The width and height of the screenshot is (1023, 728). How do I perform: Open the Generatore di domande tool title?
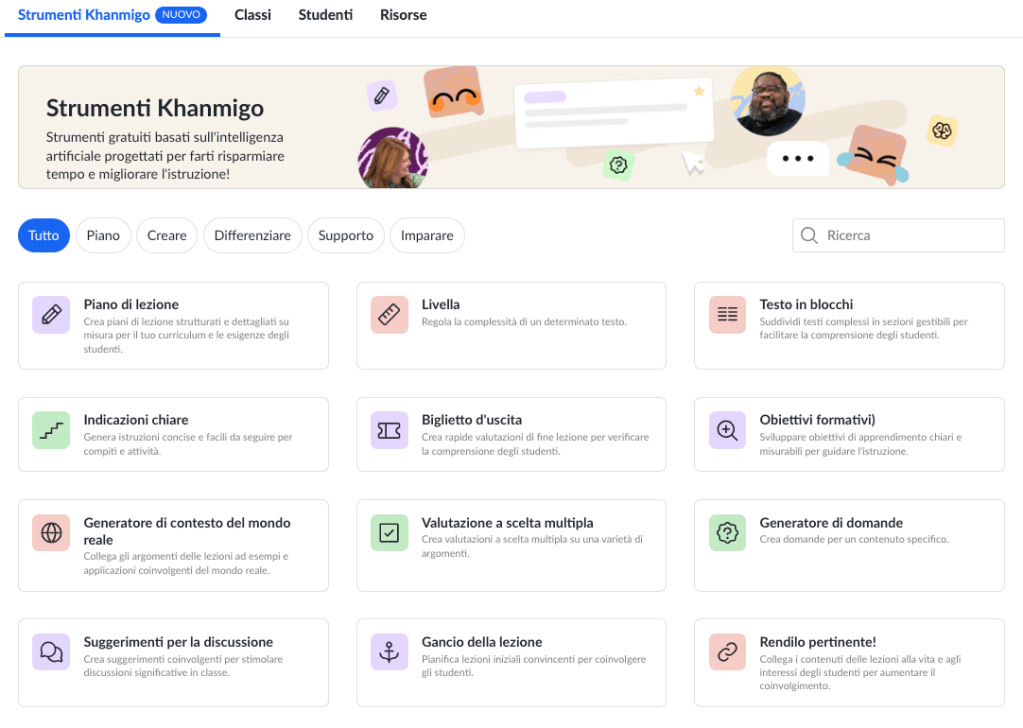[830, 523]
